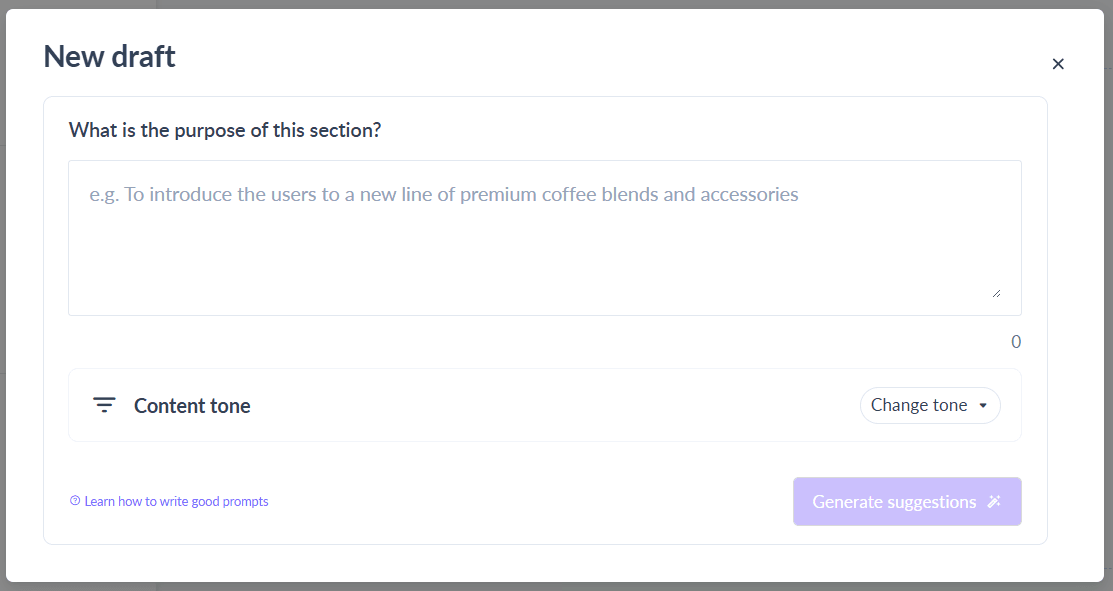This screenshot has width=1113, height=591.
Task: Select the Content tone label
Action: pos(192,405)
